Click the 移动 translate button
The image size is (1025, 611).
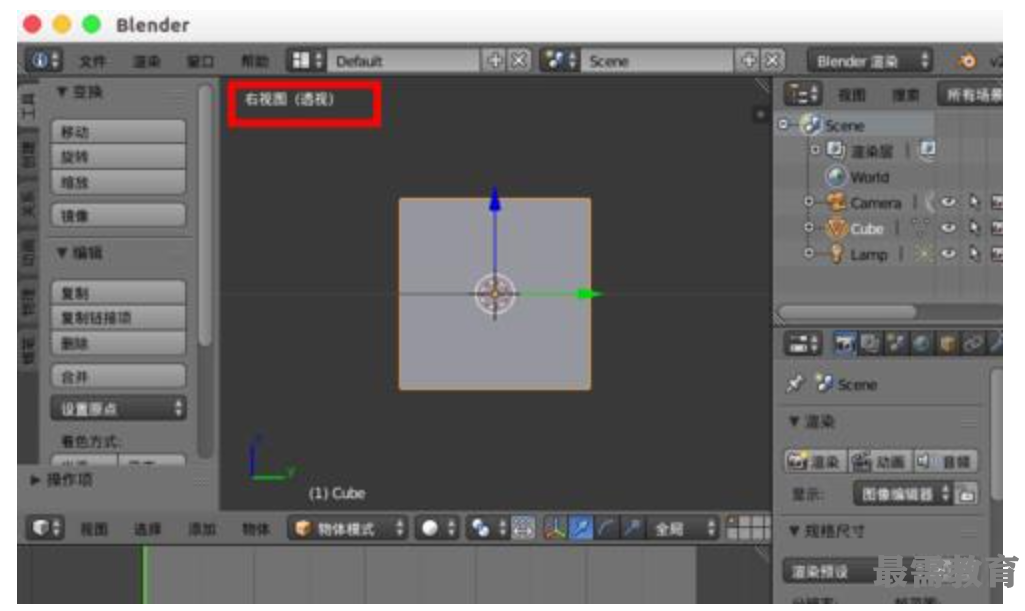point(118,131)
